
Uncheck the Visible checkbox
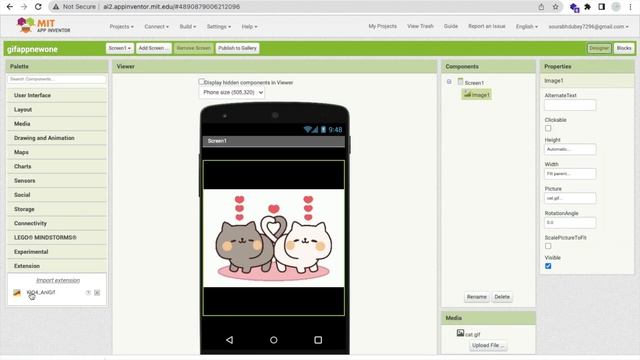coord(548,266)
